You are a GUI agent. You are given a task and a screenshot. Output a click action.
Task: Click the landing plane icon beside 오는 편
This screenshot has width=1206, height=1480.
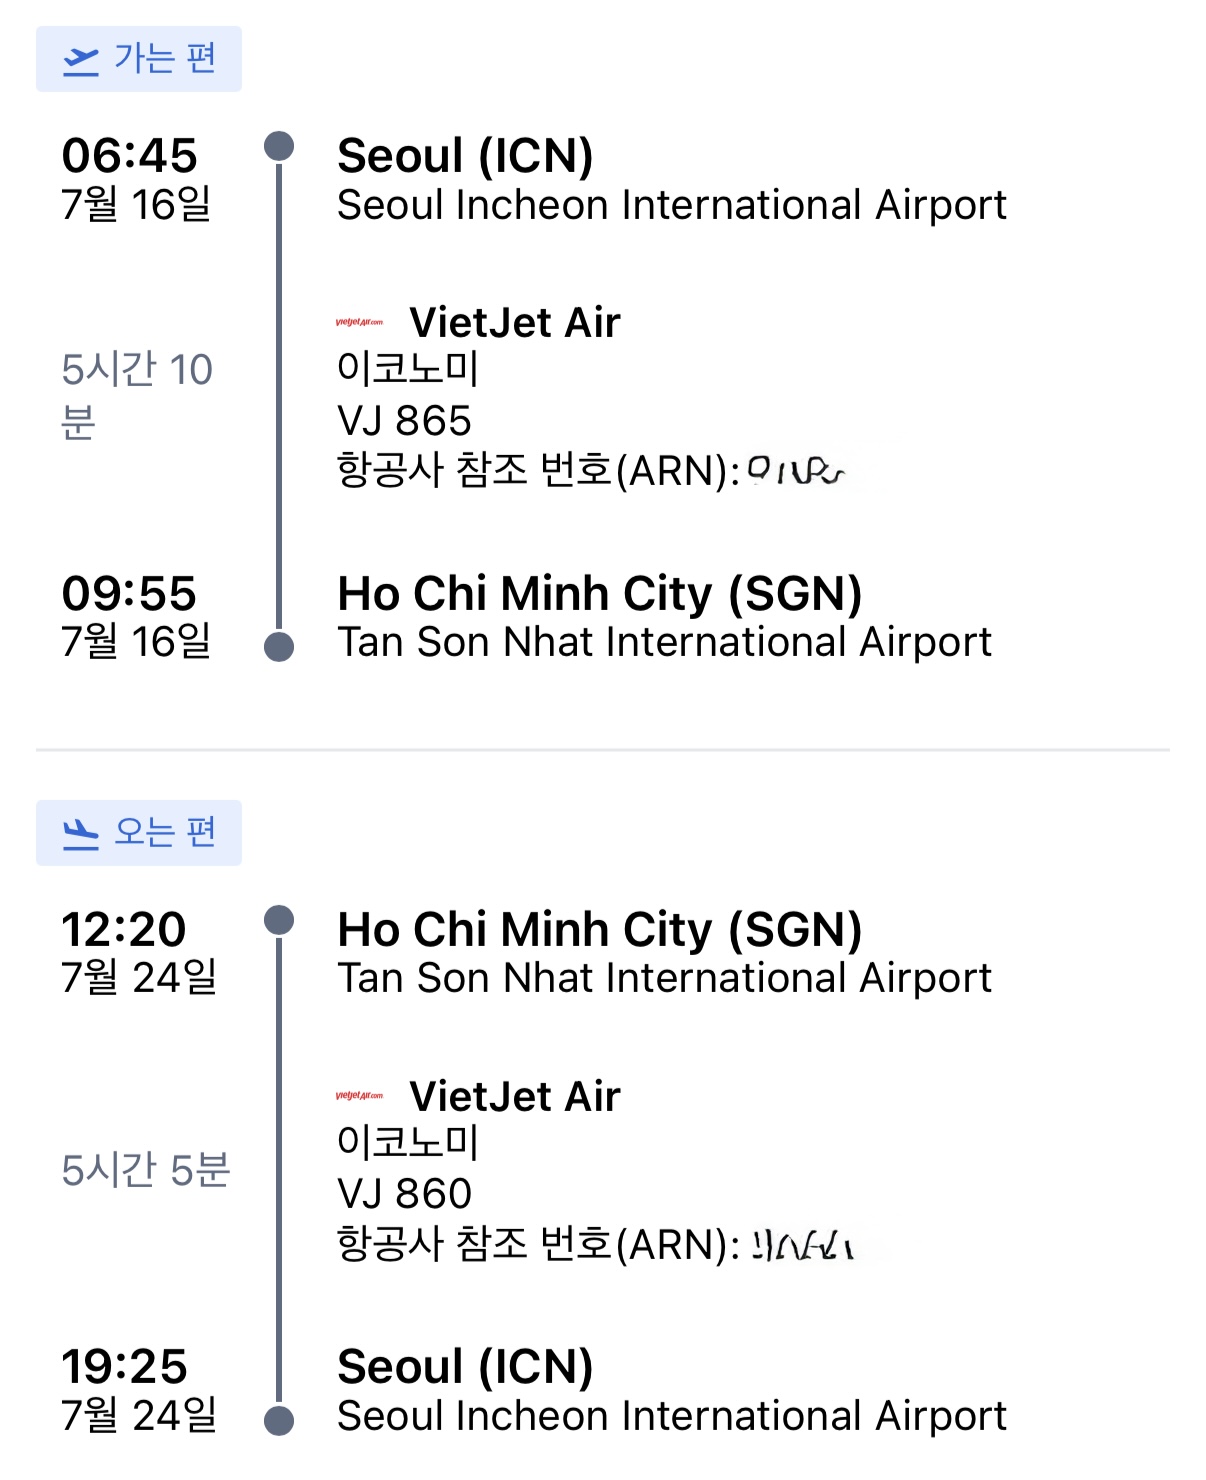(81, 833)
